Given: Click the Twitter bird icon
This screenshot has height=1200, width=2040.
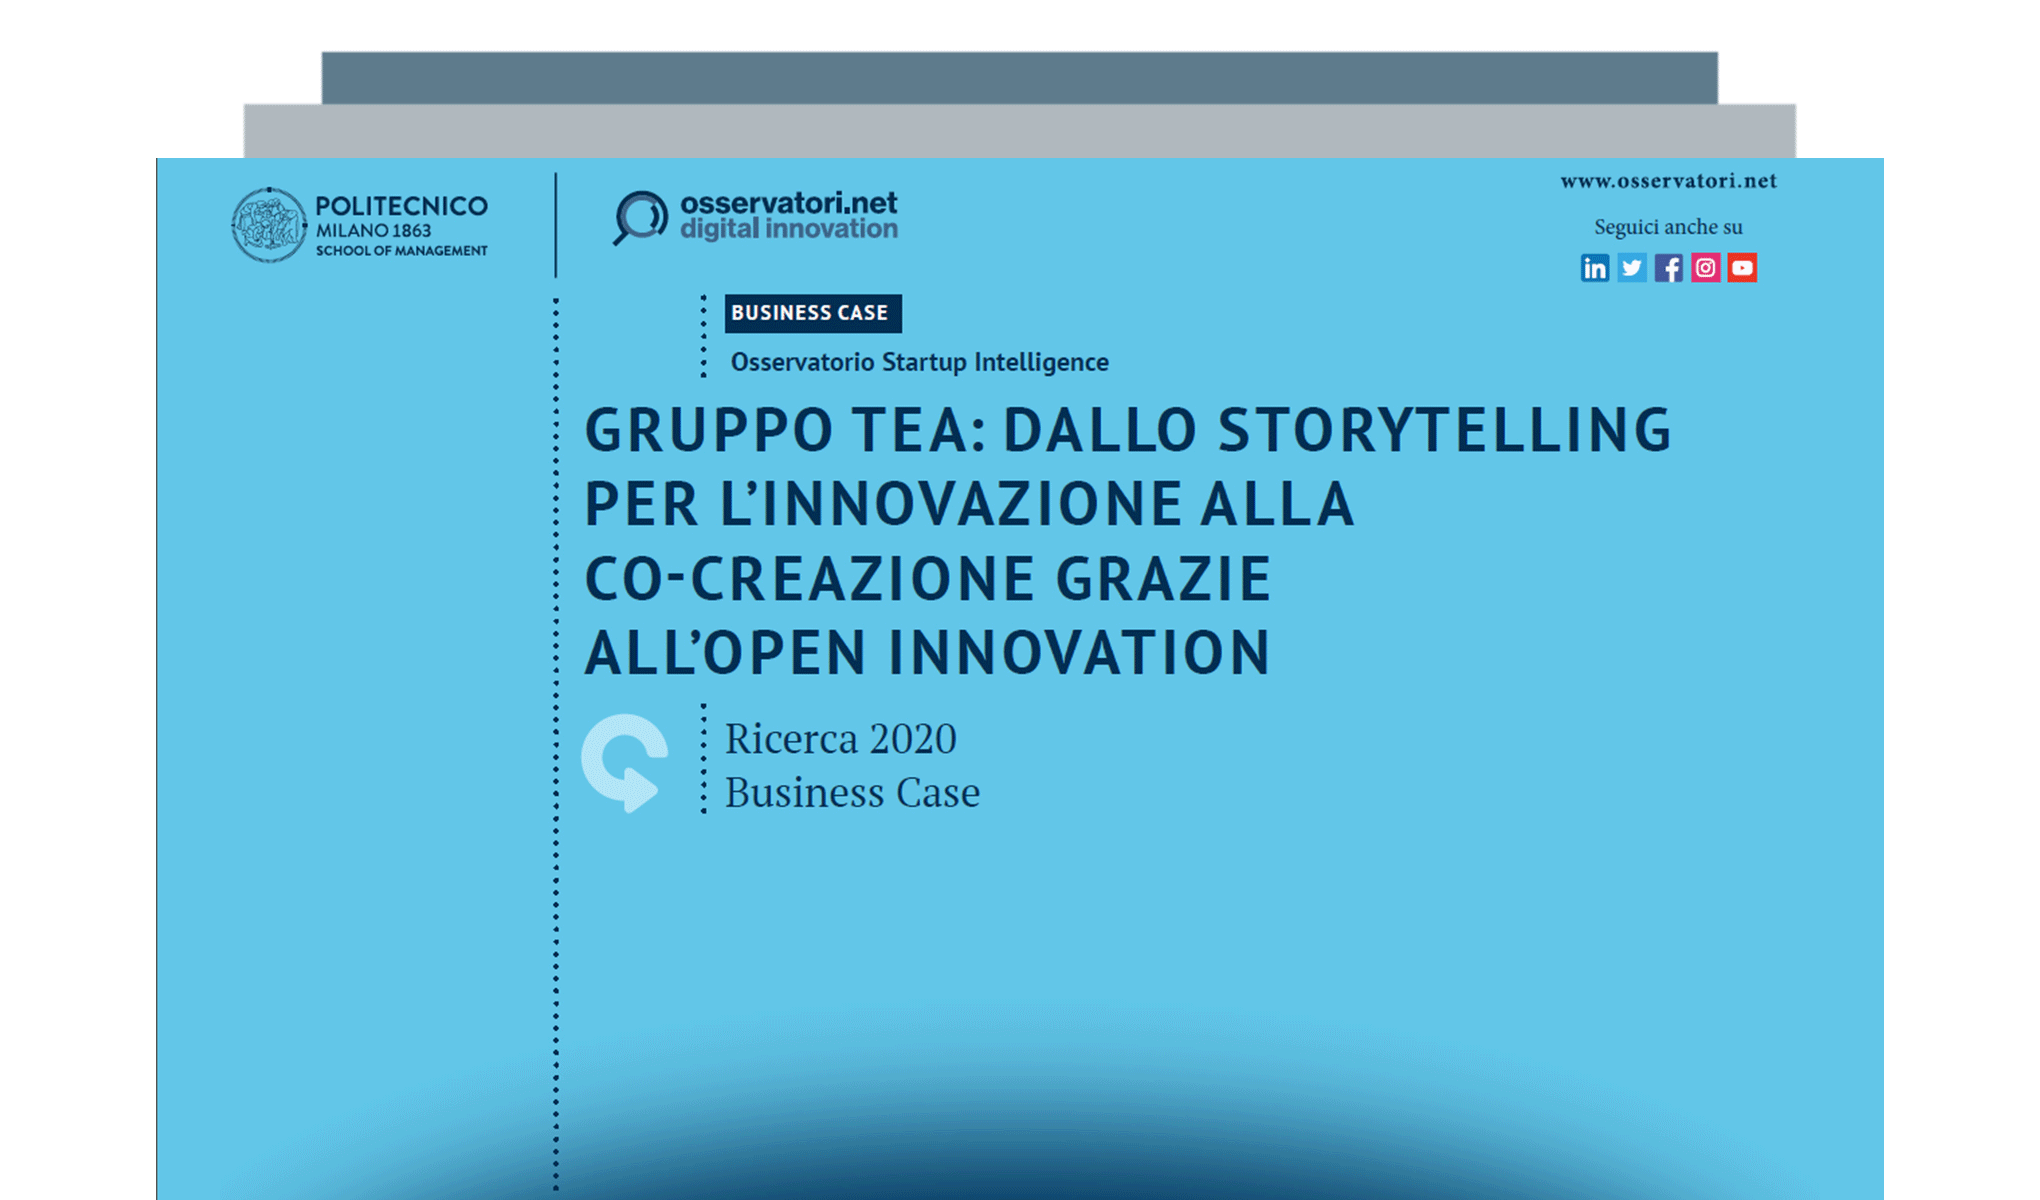Looking at the screenshot, I should 1632,267.
